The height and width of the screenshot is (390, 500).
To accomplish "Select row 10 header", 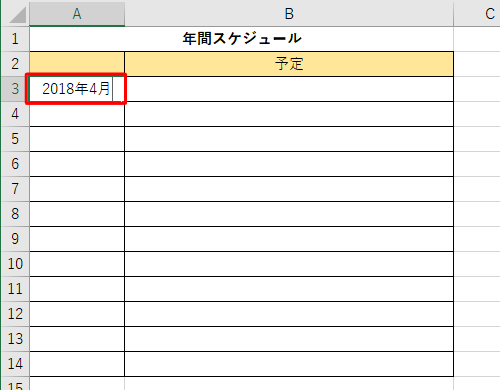I will (x=15, y=264).
